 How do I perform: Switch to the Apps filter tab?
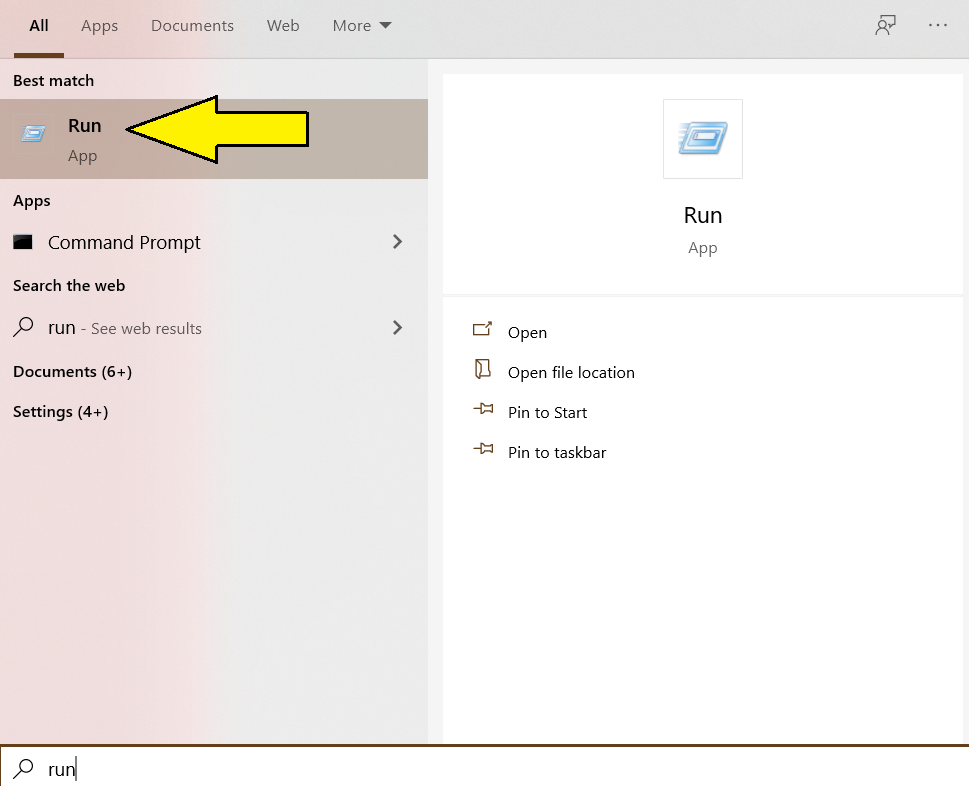click(99, 26)
